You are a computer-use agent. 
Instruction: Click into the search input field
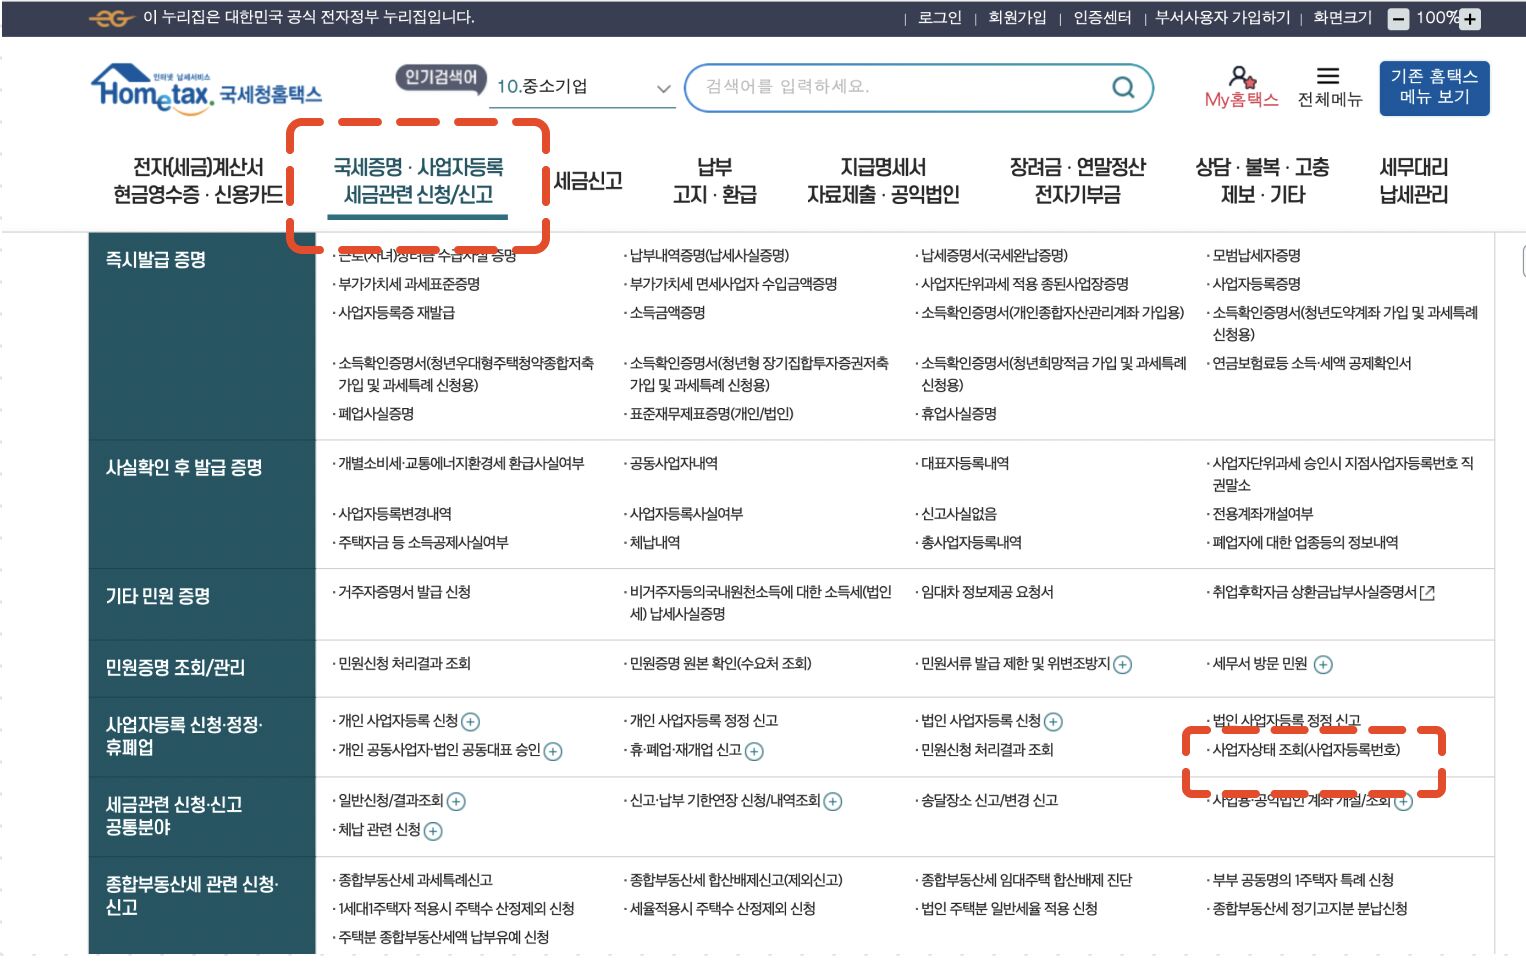900,87
